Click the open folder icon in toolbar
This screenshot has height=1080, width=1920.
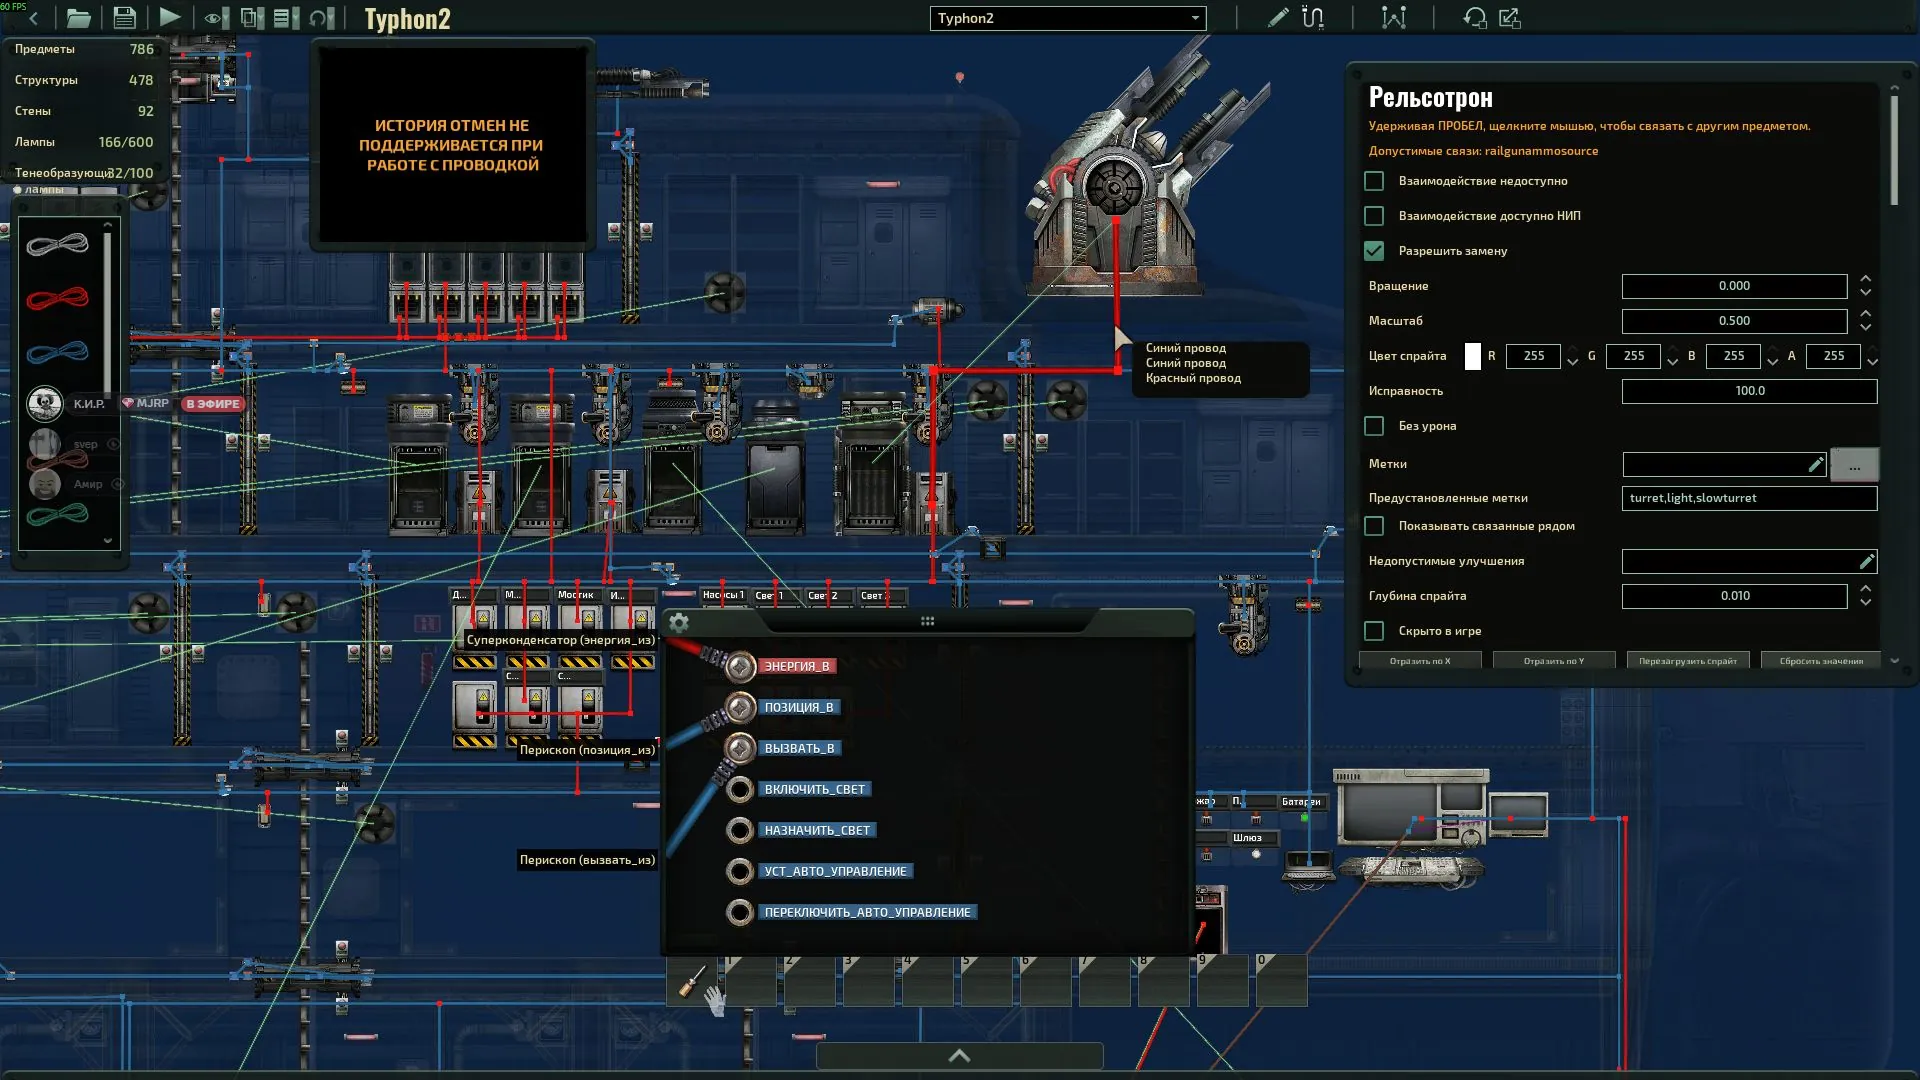[78, 17]
